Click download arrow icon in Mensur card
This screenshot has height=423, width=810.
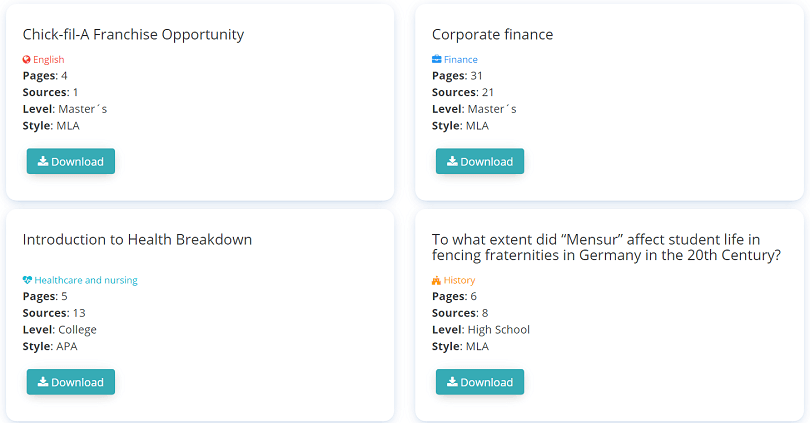[452, 382]
